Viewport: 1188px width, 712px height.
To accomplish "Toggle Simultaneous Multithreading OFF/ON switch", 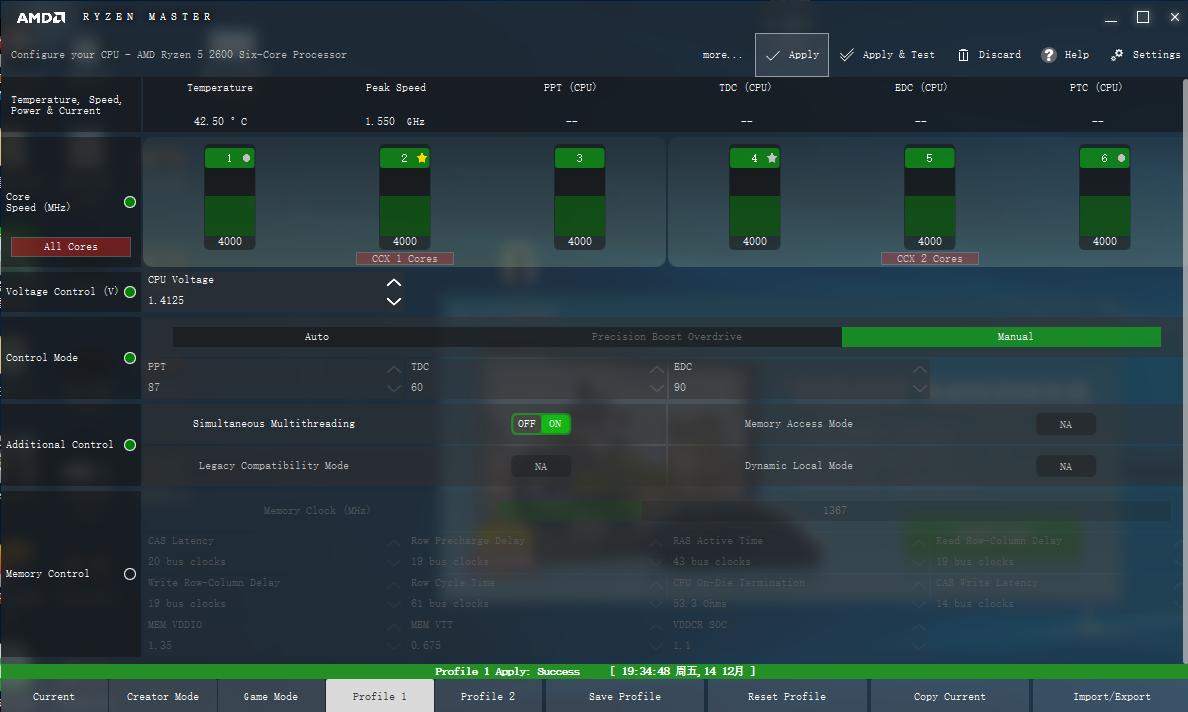I will pos(541,424).
